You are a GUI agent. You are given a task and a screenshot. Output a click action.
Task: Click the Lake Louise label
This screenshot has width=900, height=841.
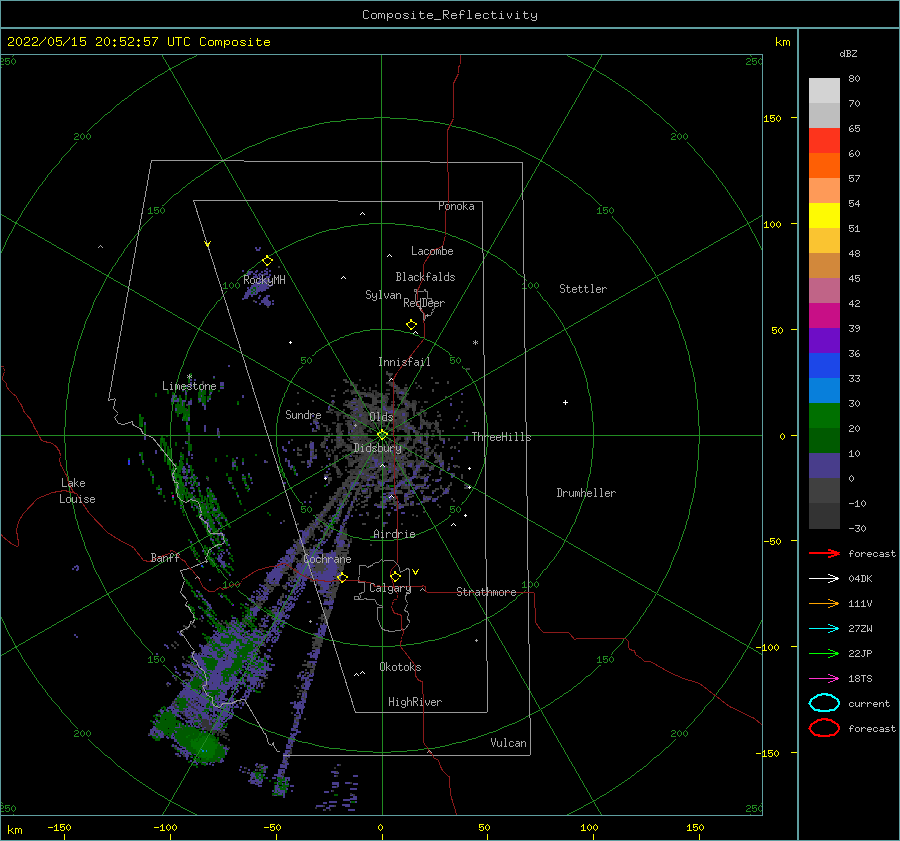(x=77, y=491)
